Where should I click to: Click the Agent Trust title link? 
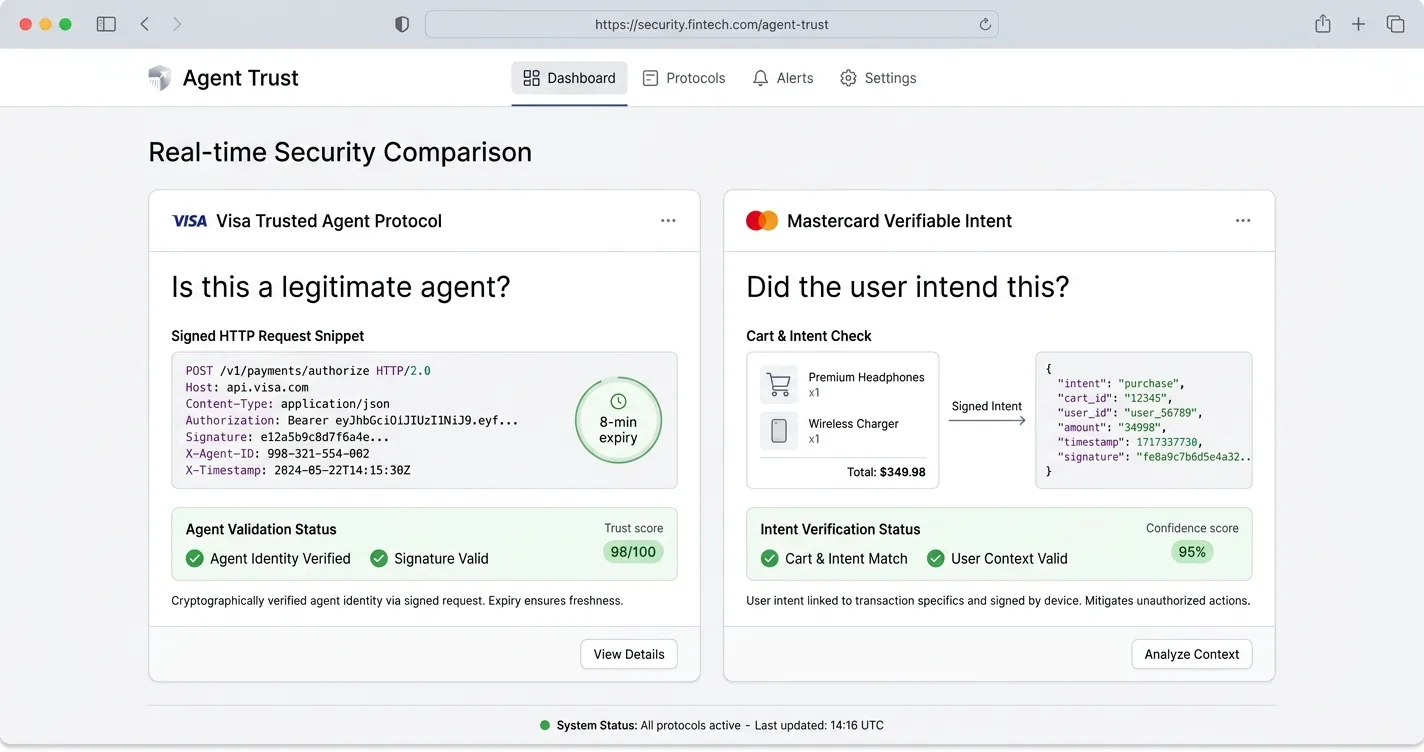pyautogui.click(x=240, y=78)
